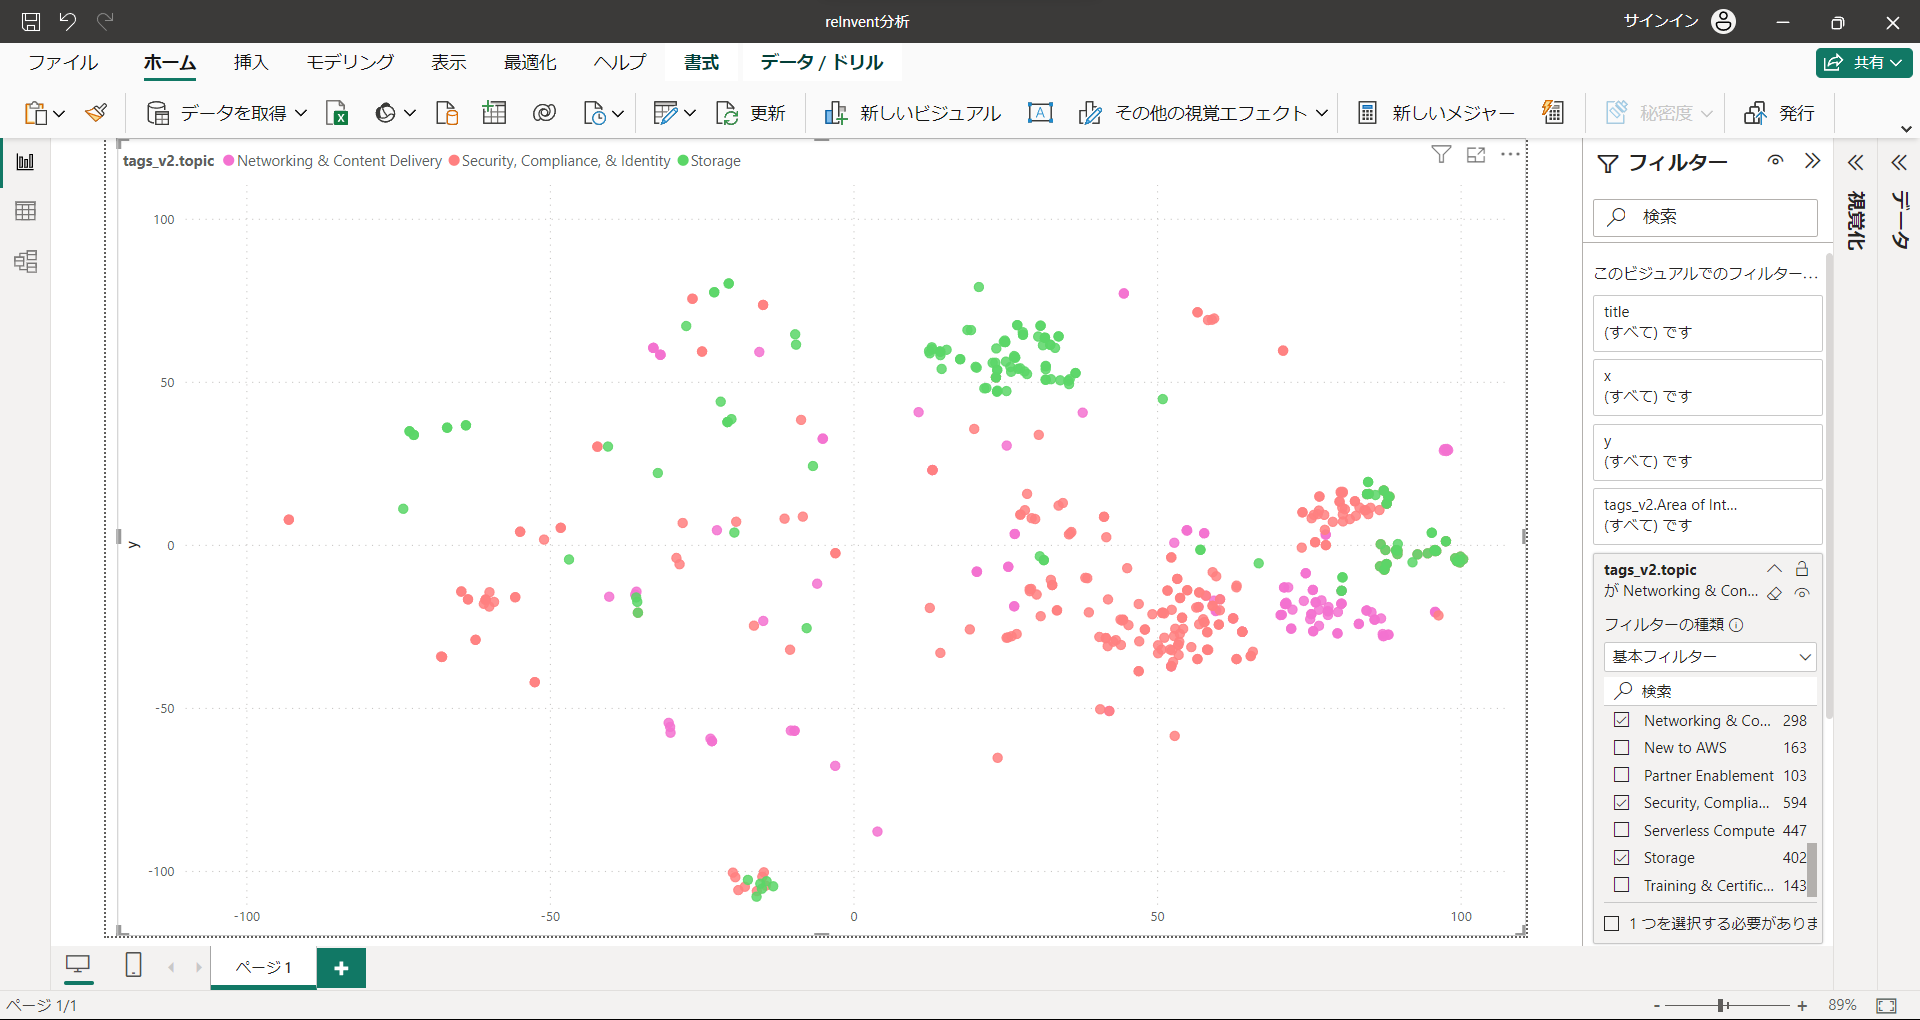
Task: Switch to table view in left sidebar
Action: click(26, 211)
